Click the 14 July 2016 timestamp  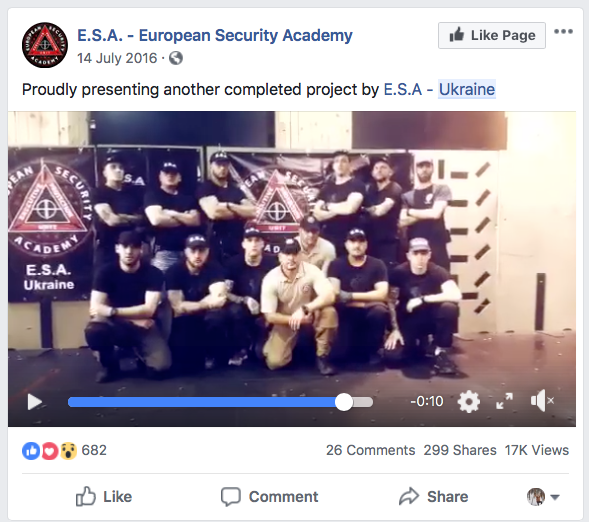pos(117,58)
